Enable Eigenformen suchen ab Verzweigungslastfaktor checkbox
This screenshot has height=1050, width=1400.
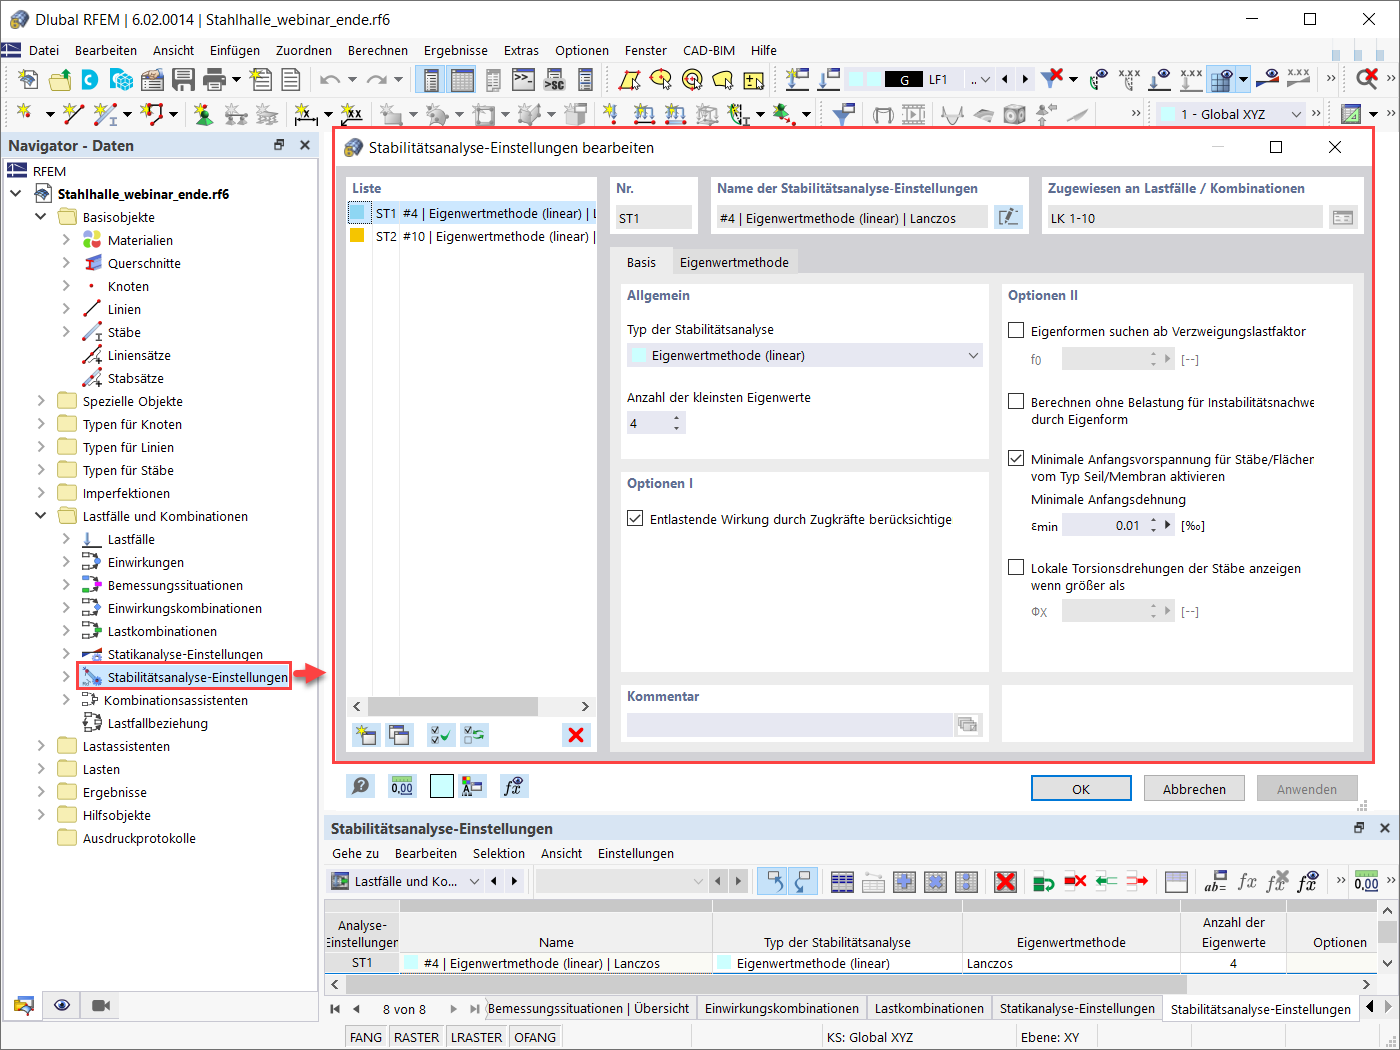click(1016, 330)
